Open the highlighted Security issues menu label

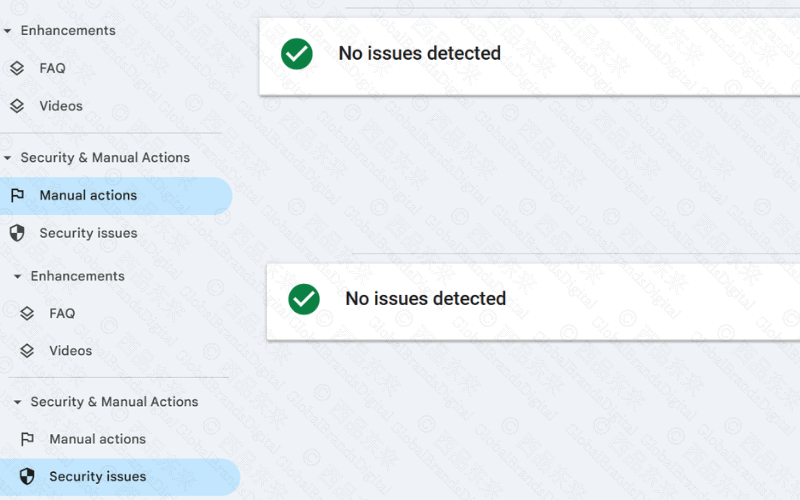pos(98,477)
